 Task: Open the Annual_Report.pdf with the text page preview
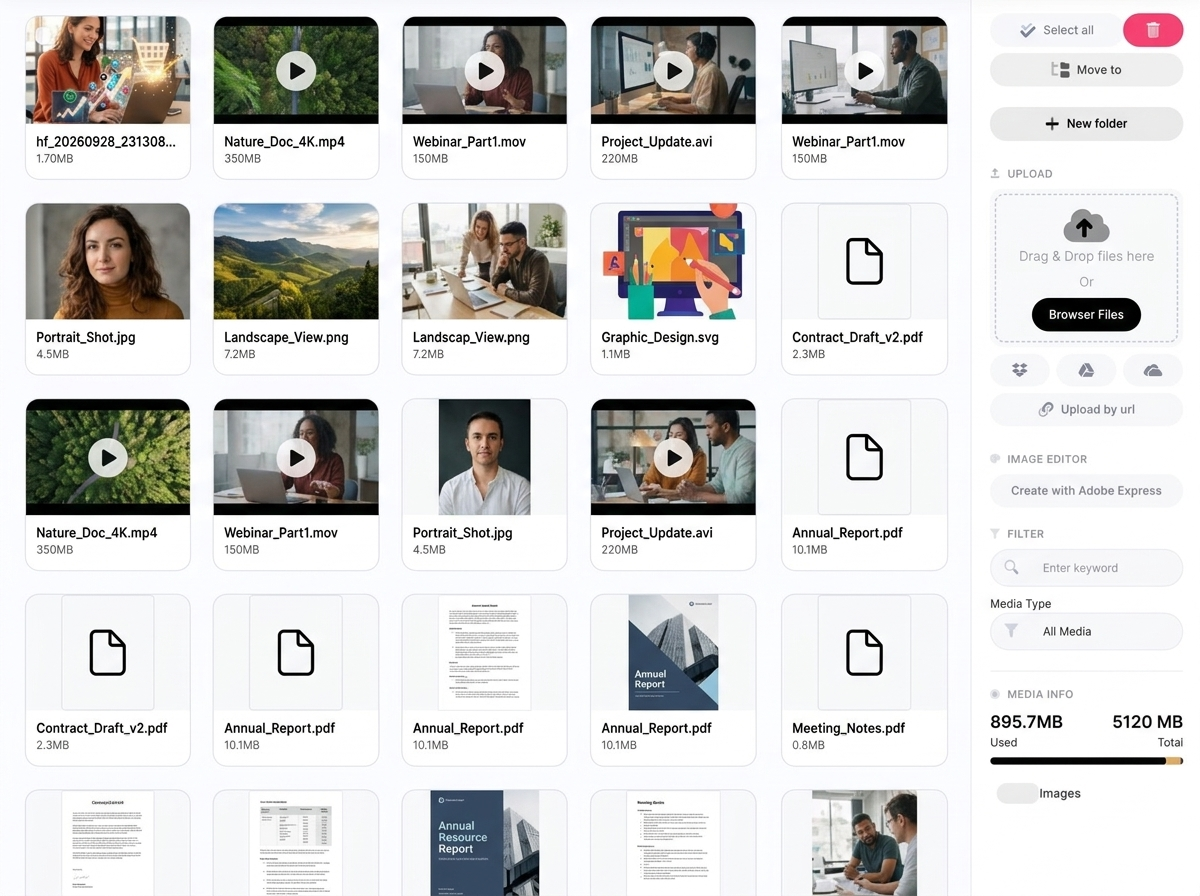click(x=485, y=653)
